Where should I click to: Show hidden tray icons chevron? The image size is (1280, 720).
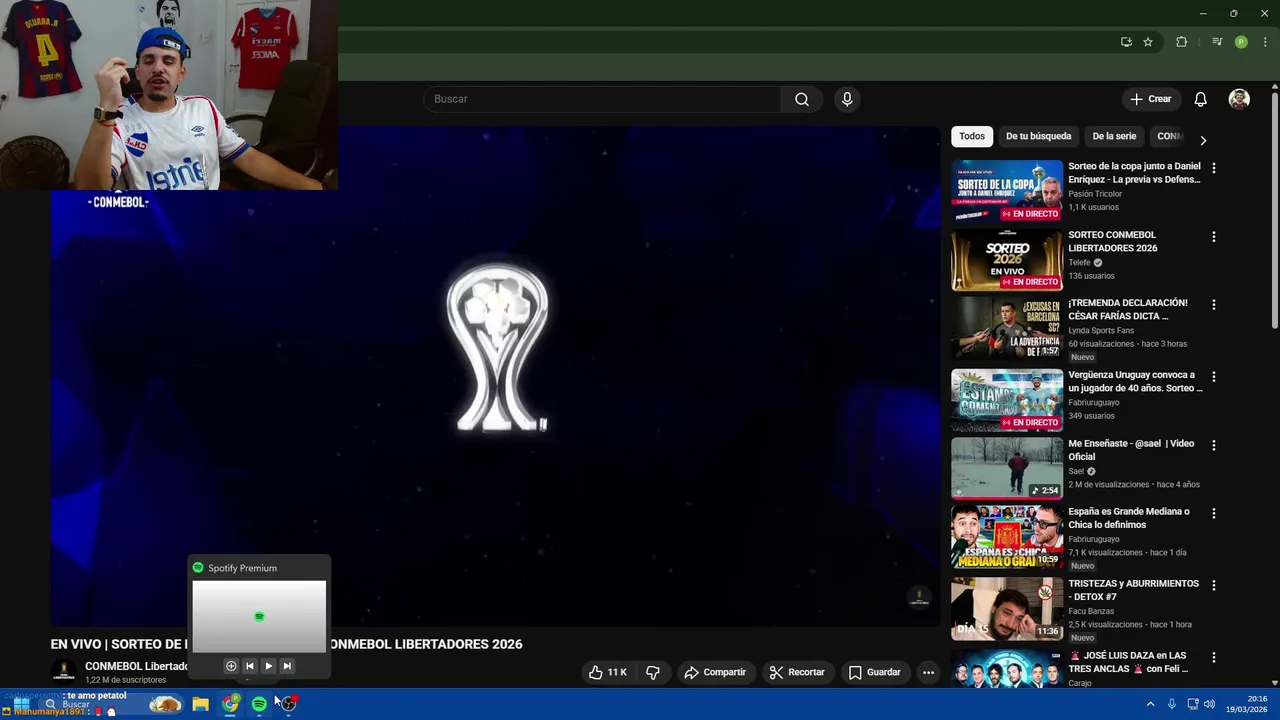(x=1150, y=704)
